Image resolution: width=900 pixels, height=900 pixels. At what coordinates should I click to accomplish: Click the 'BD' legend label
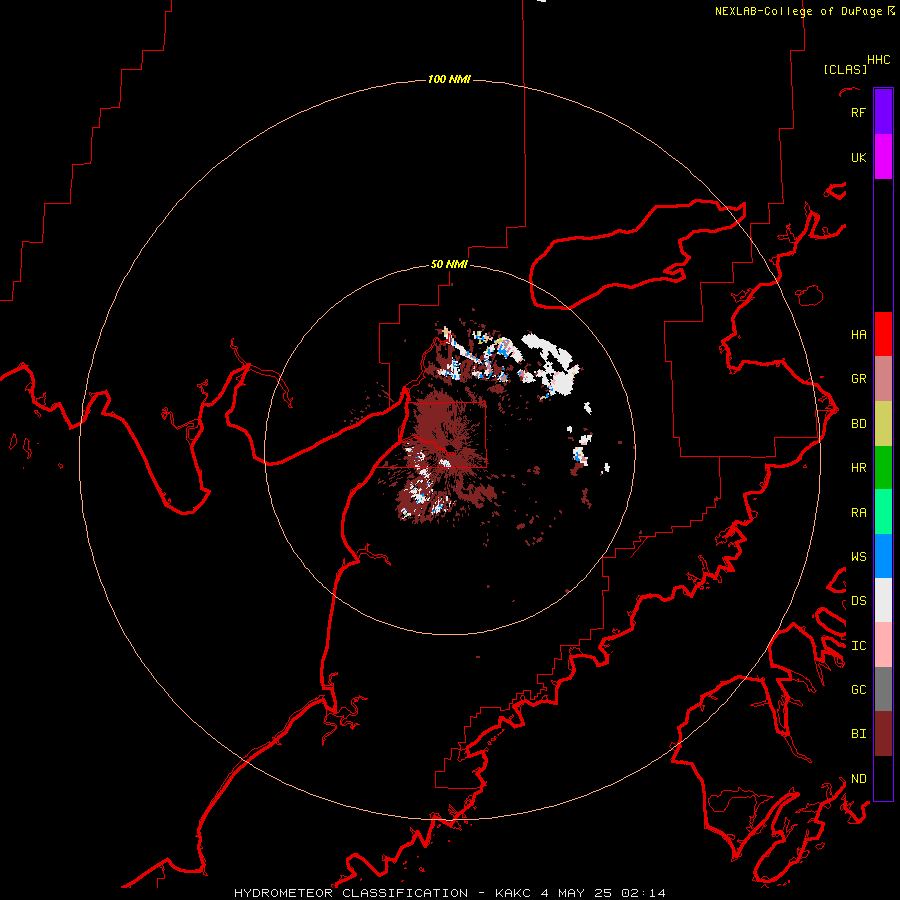click(858, 424)
